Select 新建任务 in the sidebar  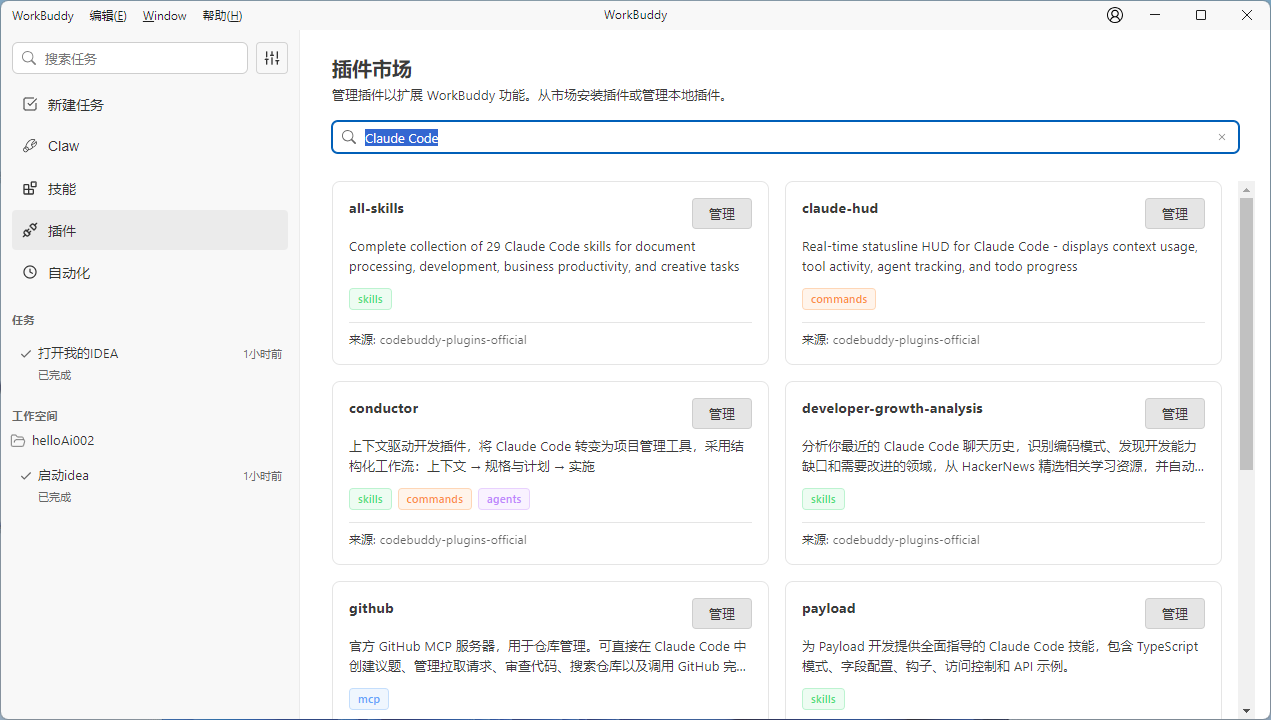click(150, 104)
